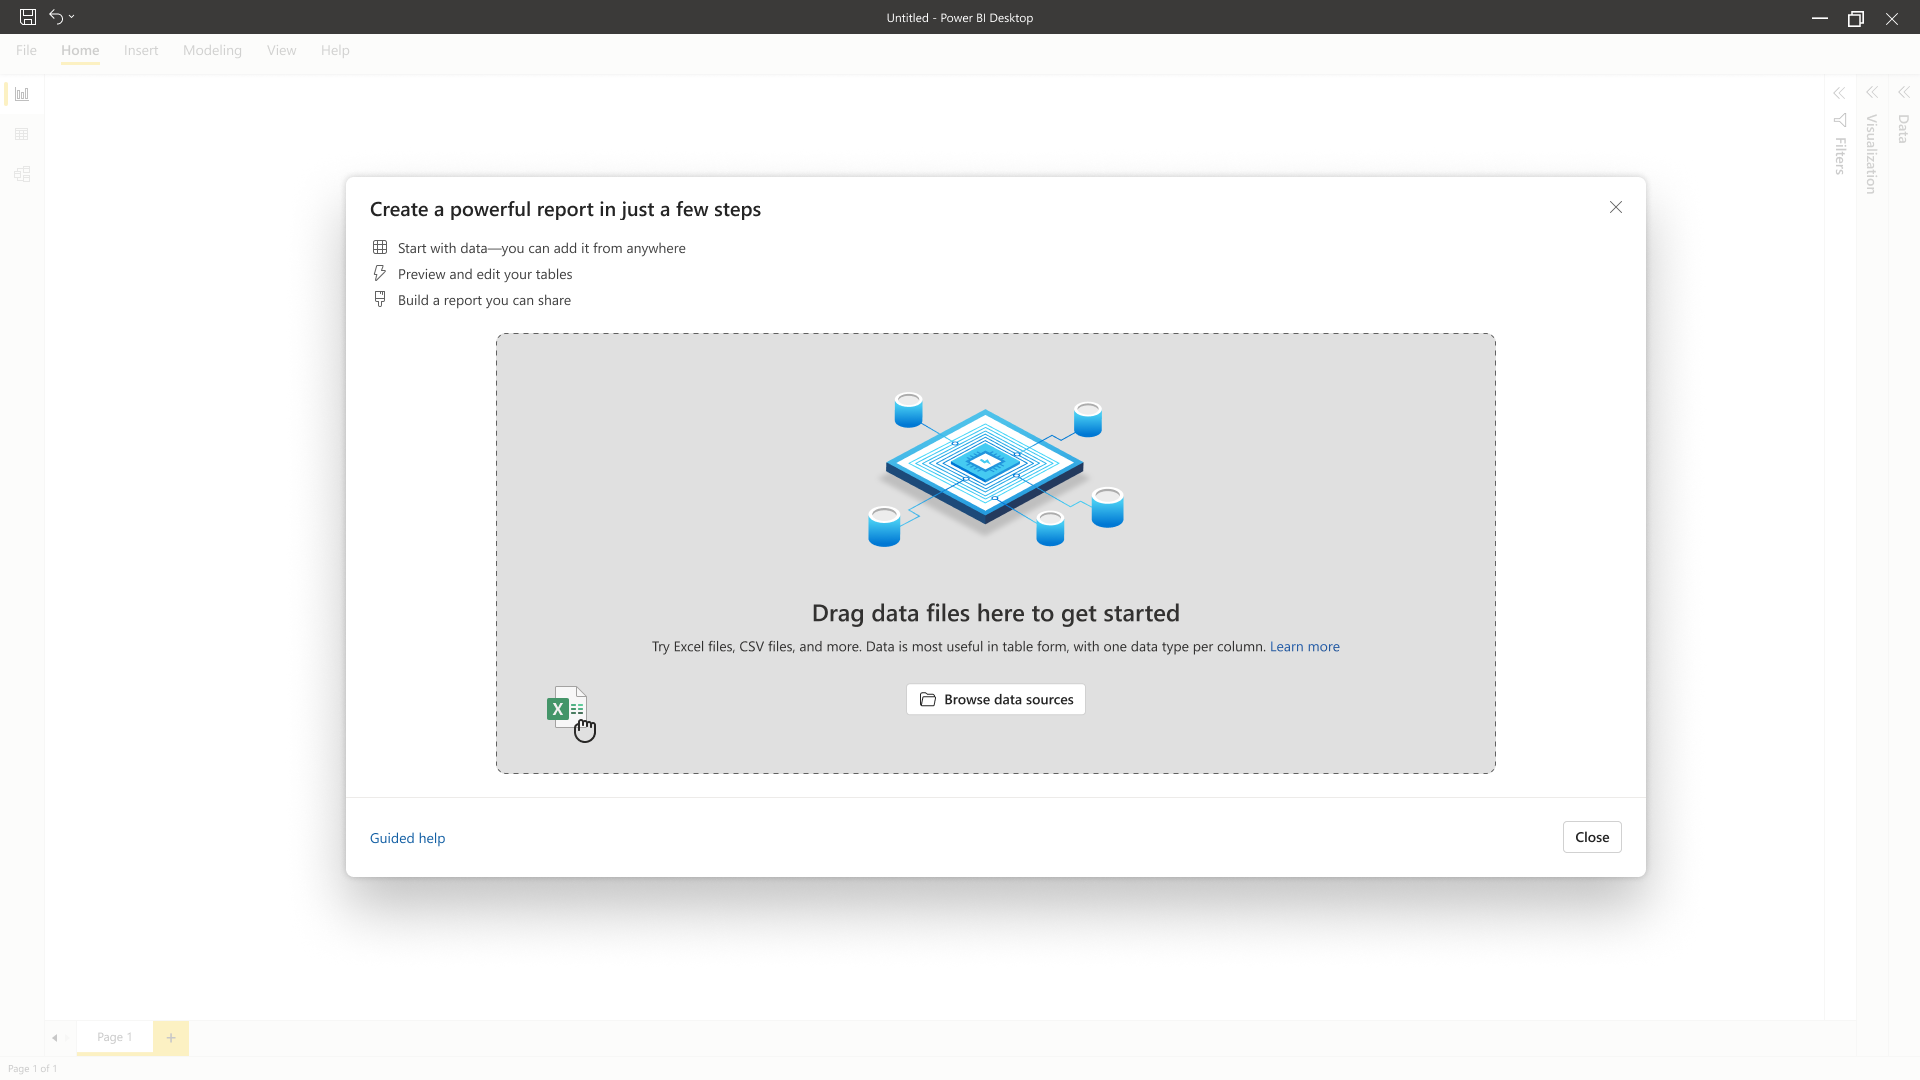This screenshot has height=1080, width=1920.
Task: Follow the Learn more link
Action: coord(1304,647)
